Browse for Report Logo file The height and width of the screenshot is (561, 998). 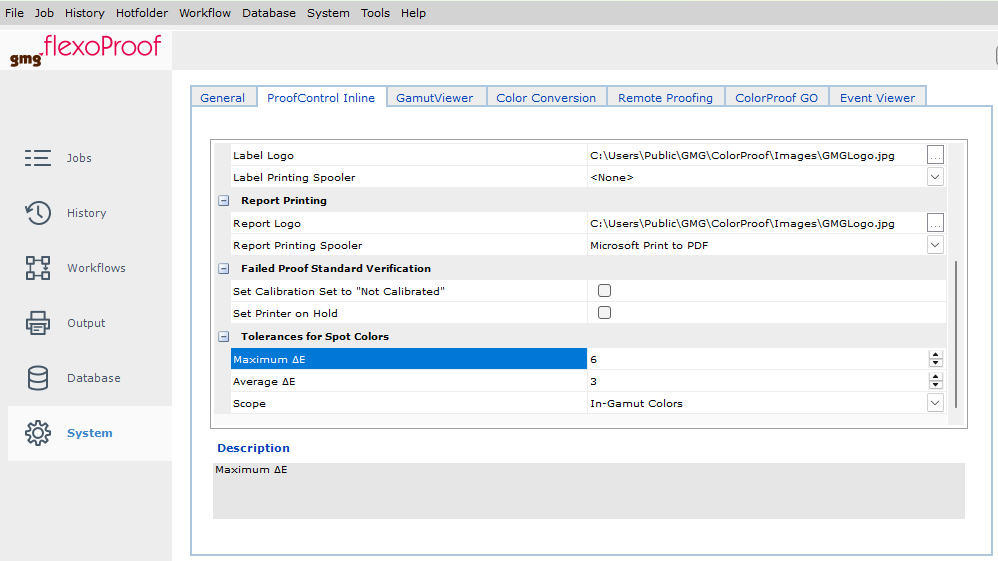tap(935, 223)
